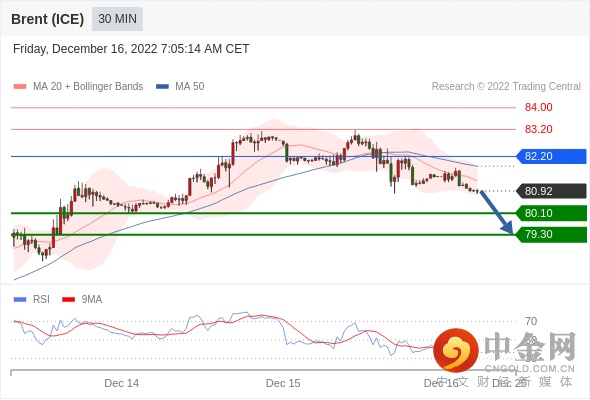Click the black 80.92 current price tag
Viewport: 590px width, 400px height.
click(551, 191)
